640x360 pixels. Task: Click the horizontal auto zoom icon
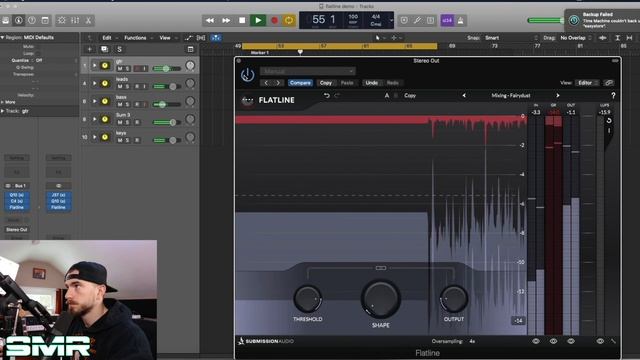pyautogui.click(x=630, y=38)
